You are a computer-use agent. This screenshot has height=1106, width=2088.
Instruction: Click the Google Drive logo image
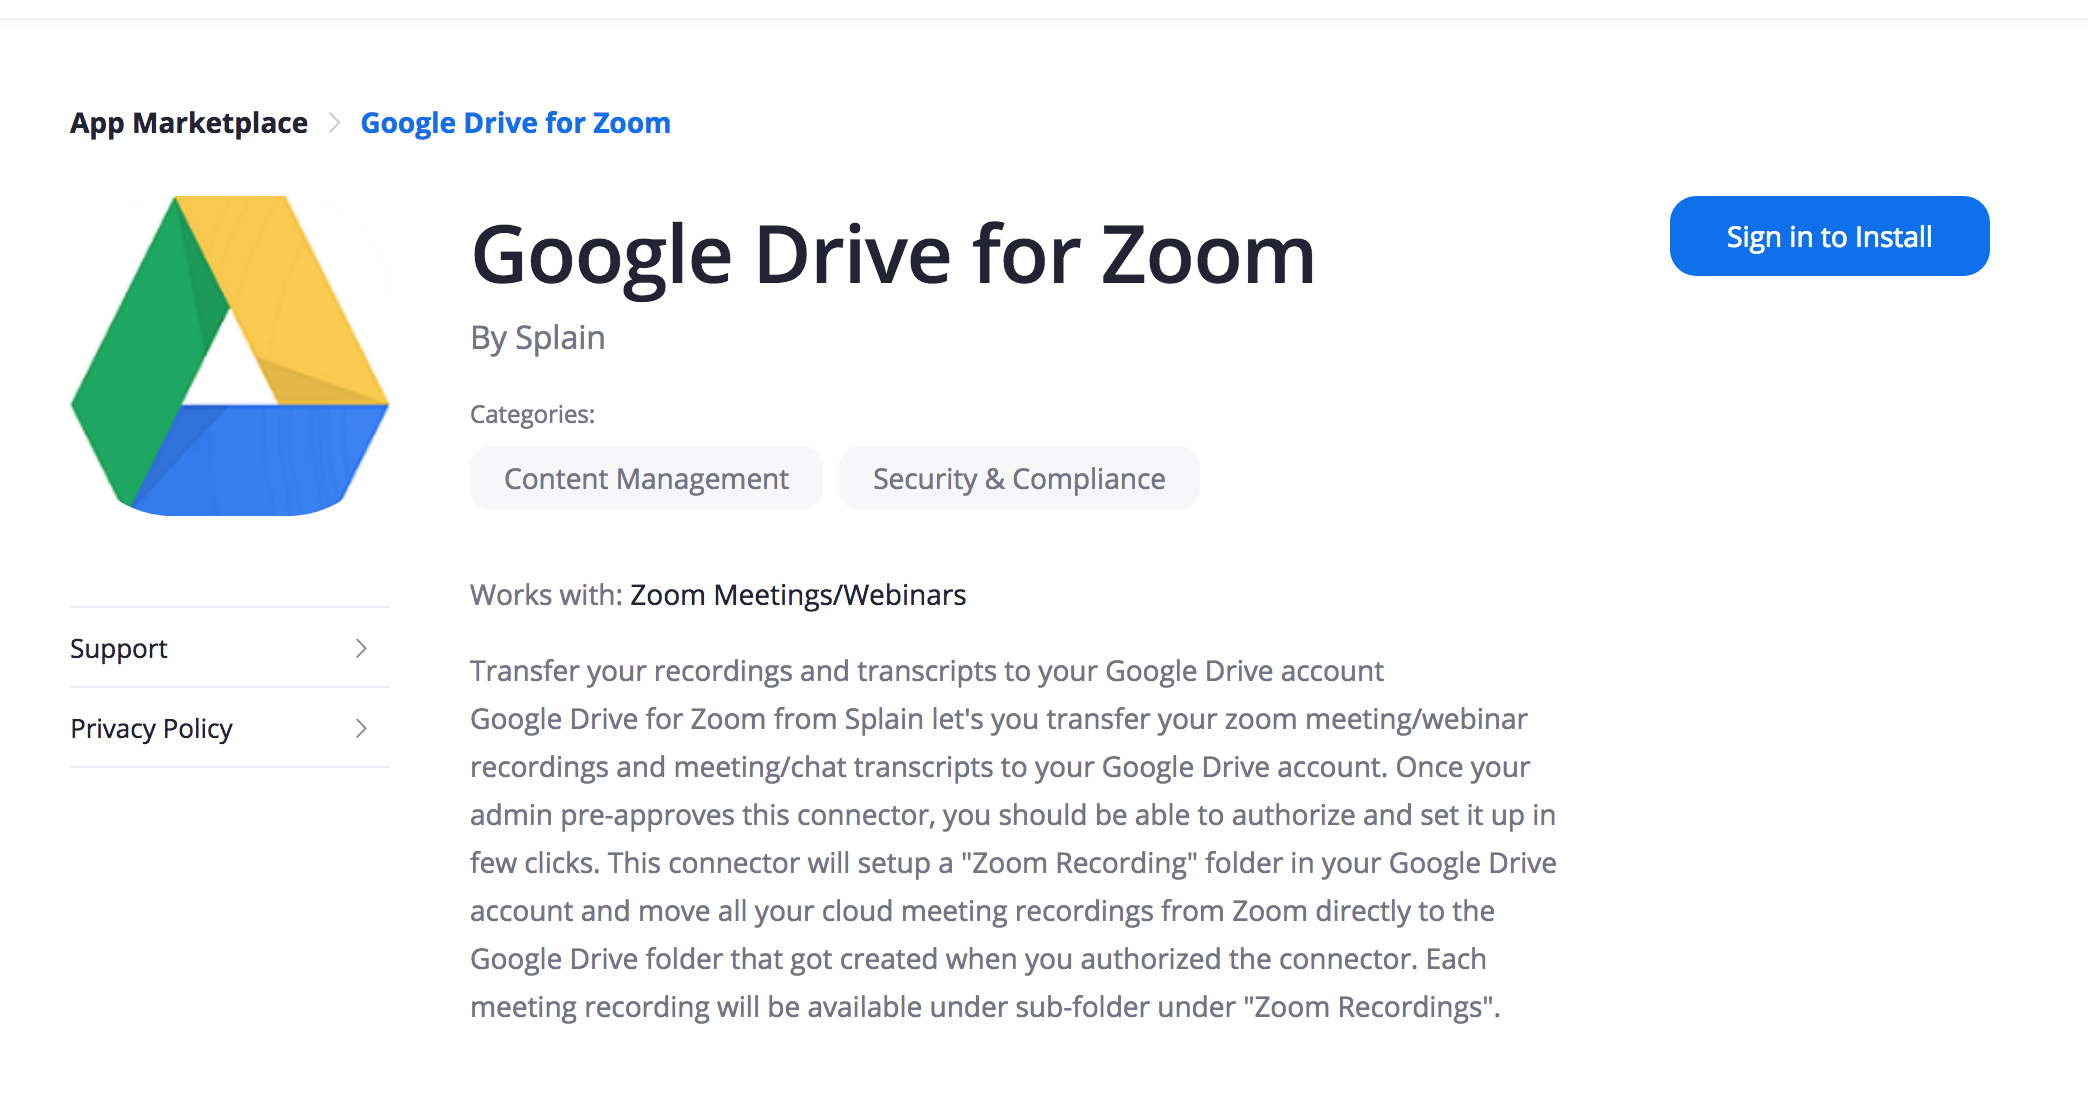[x=230, y=356]
